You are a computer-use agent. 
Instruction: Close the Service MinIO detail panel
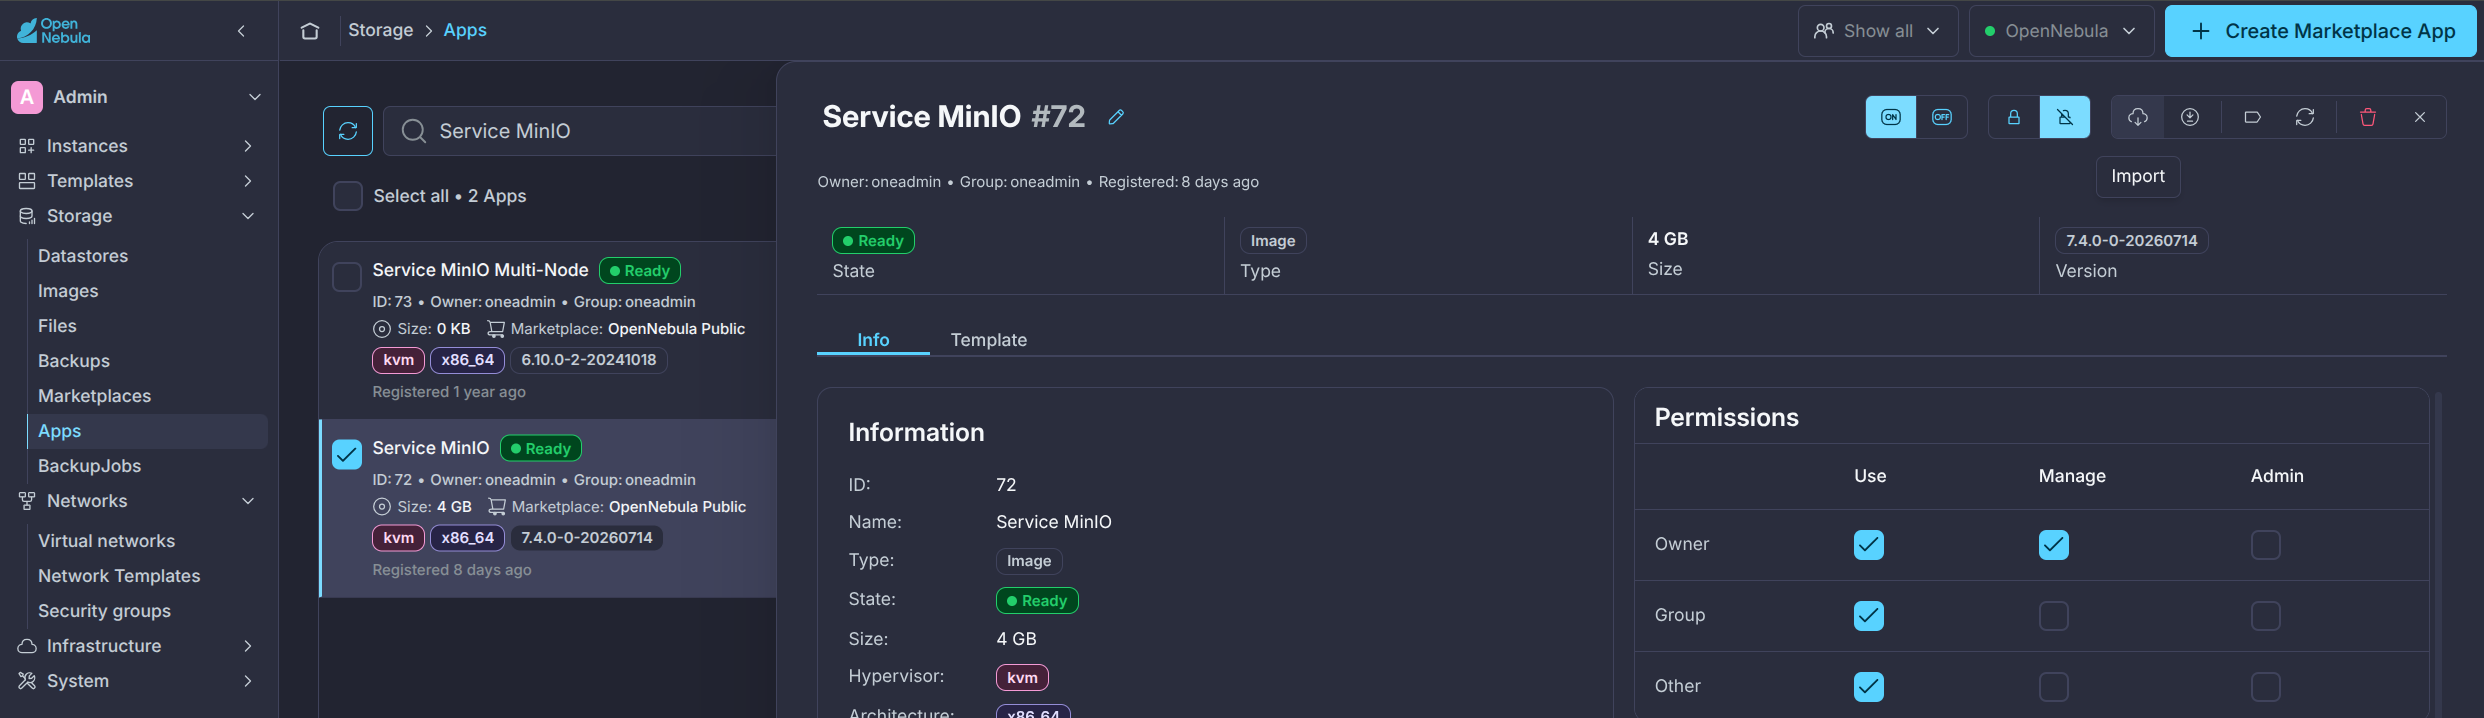coord(2420,117)
